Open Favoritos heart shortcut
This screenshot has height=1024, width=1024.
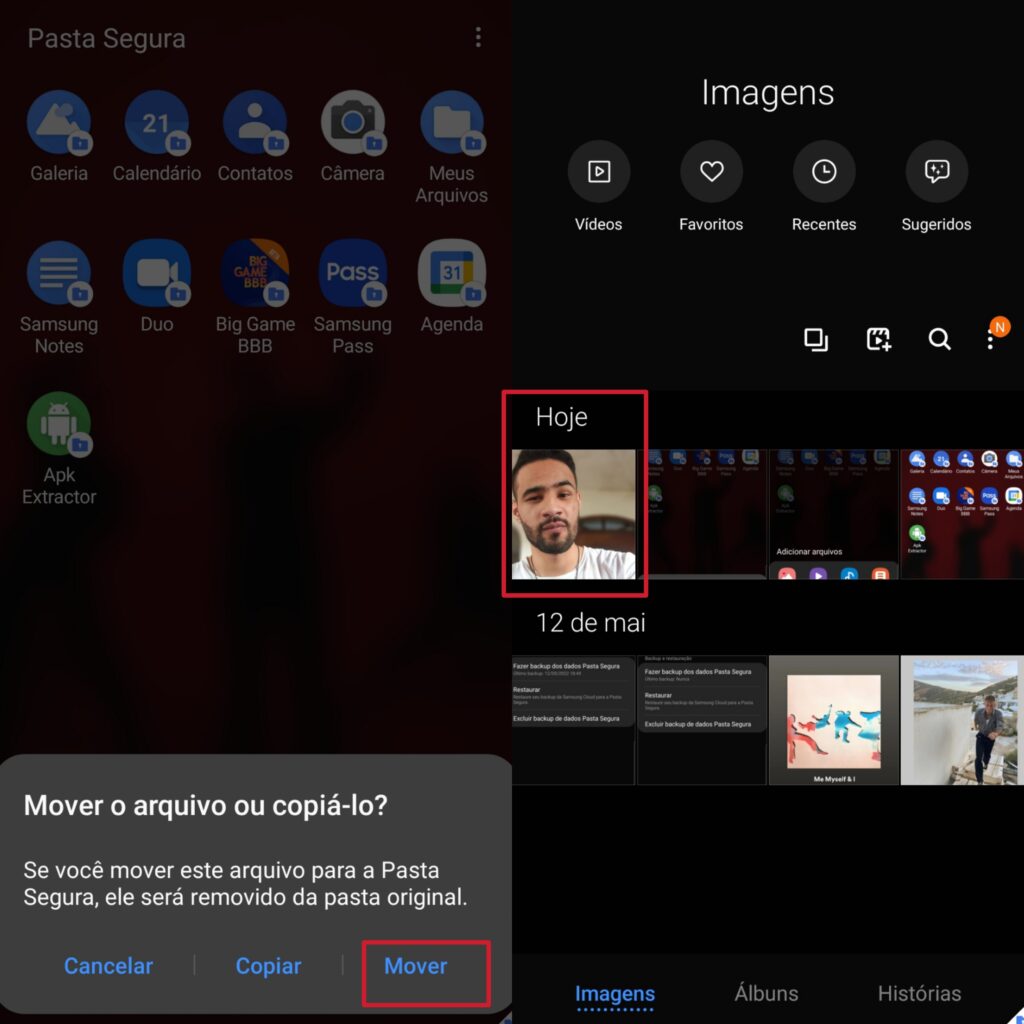coord(711,172)
